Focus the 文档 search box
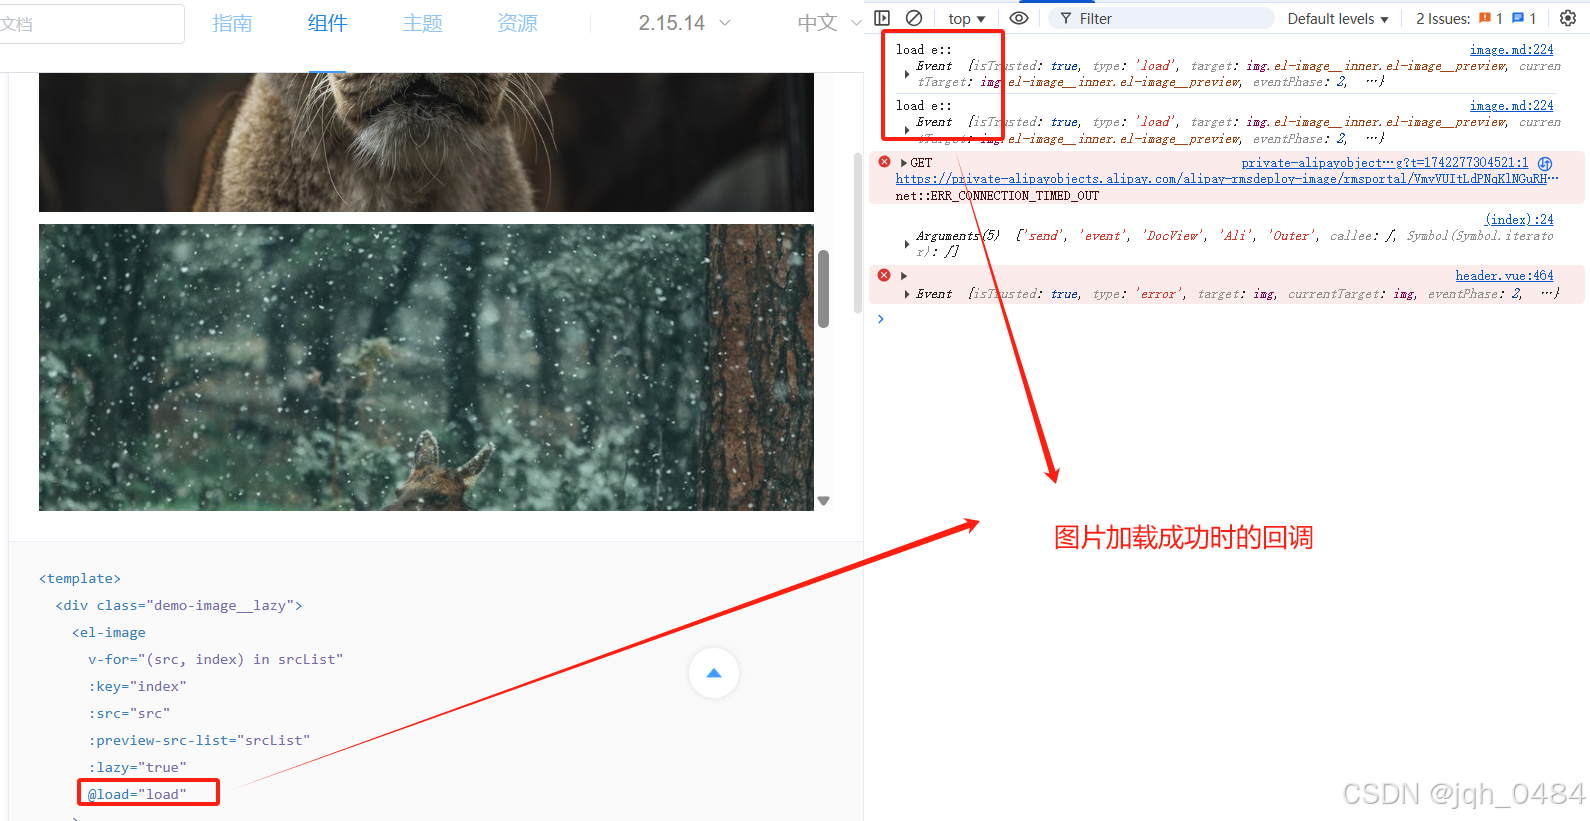The height and width of the screenshot is (821, 1590). pyautogui.click(x=90, y=23)
